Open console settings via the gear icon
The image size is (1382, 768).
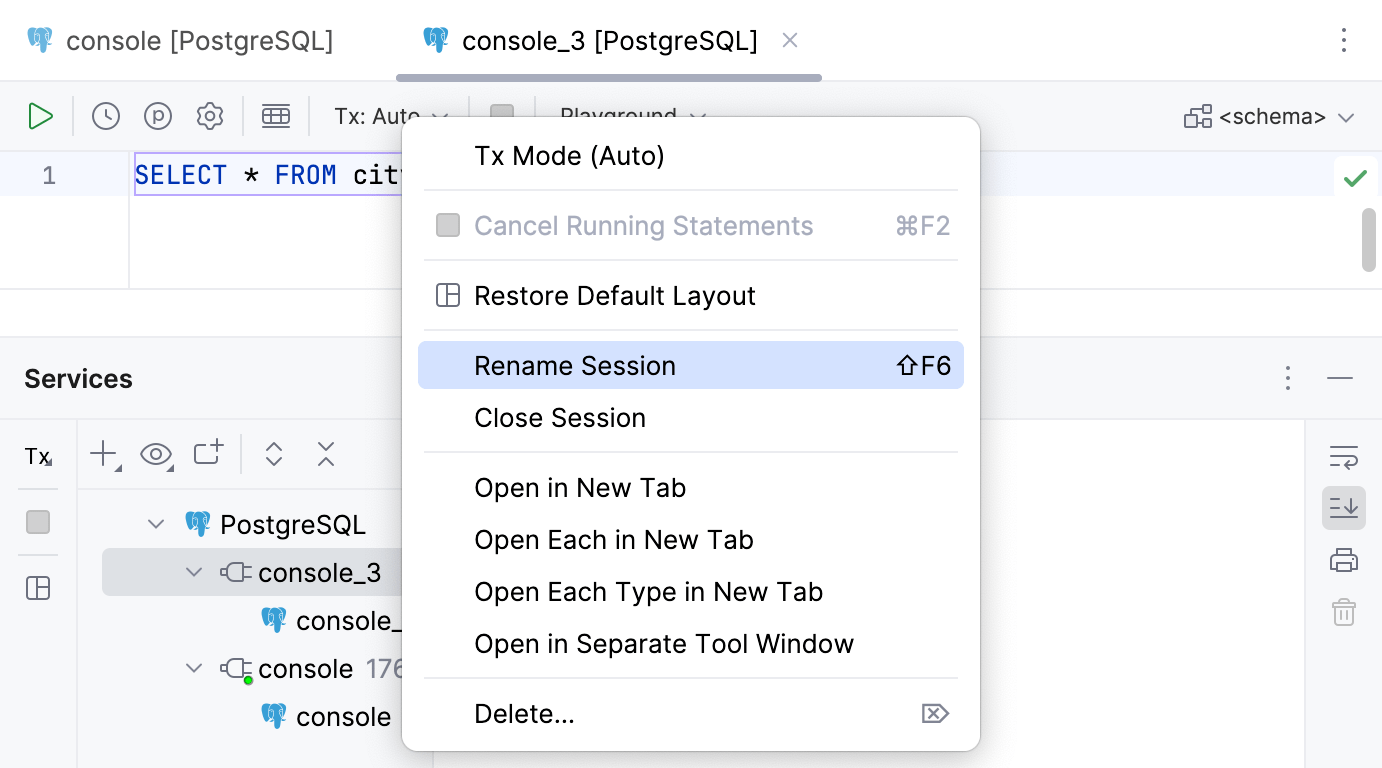210,115
